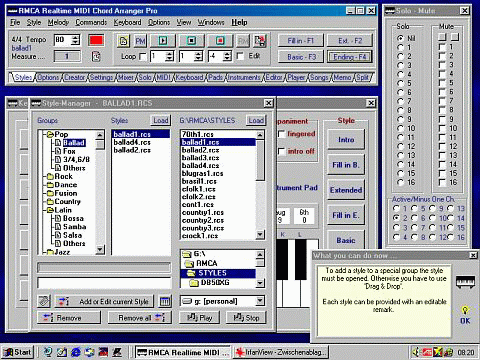Open the File menu
The width and height of the screenshot is (480, 360).
tap(15, 22)
